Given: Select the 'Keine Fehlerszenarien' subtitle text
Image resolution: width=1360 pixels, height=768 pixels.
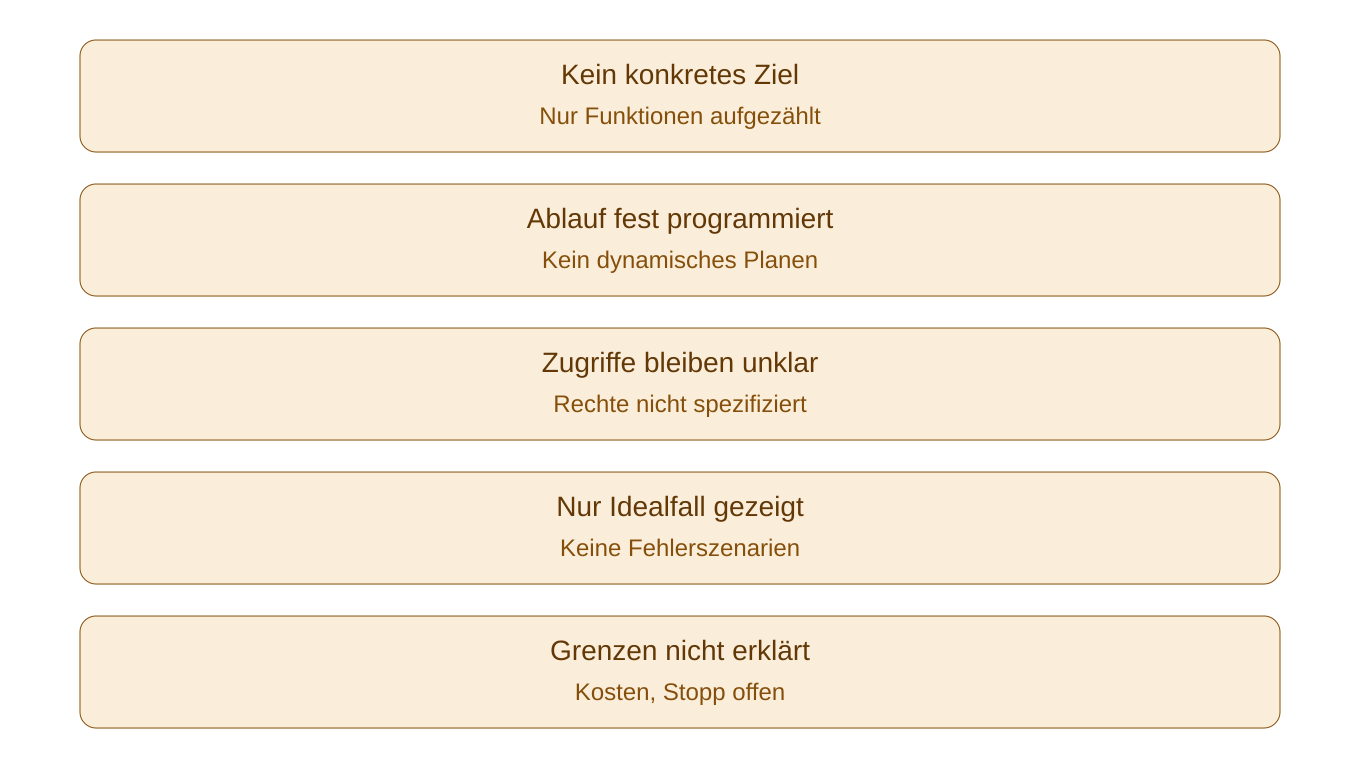Looking at the screenshot, I should (x=680, y=548).
